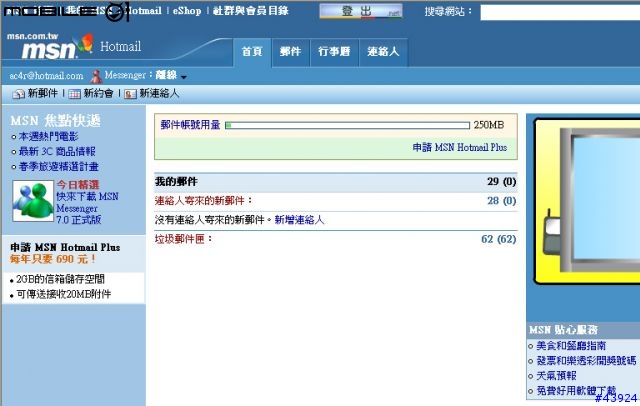Open the 28 (0) contacts mail count
This screenshot has width=640, height=406.
[x=501, y=201]
